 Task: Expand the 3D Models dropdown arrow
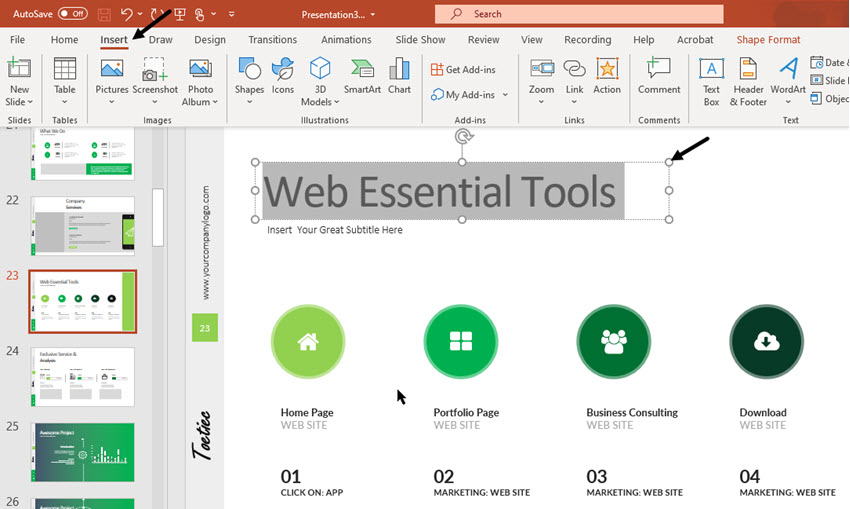(337, 102)
